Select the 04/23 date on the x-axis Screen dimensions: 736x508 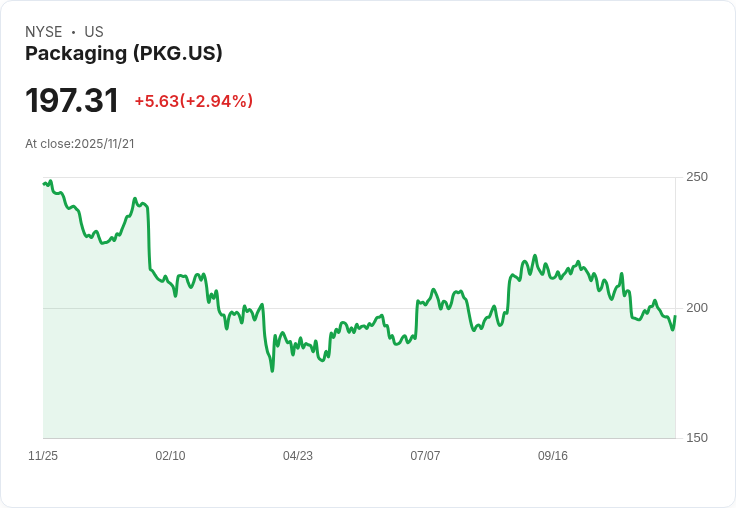click(x=298, y=456)
